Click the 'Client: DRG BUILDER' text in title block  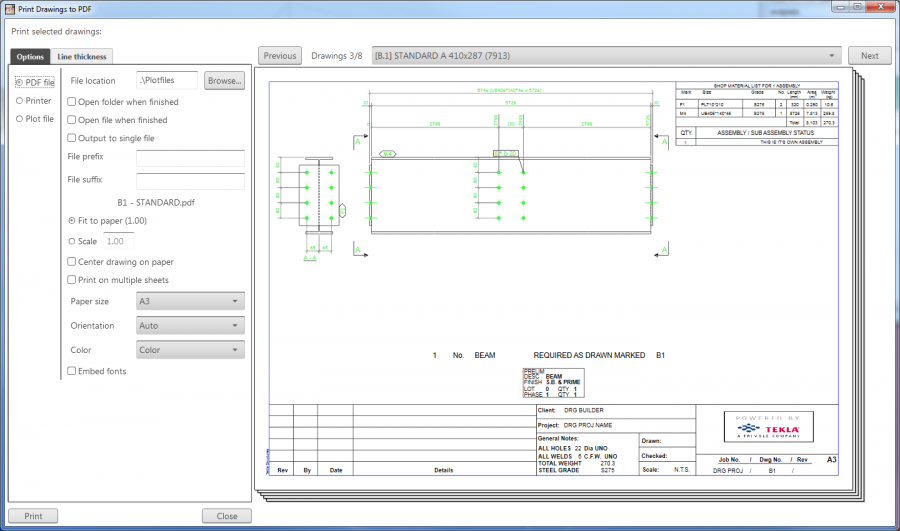point(571,410)
